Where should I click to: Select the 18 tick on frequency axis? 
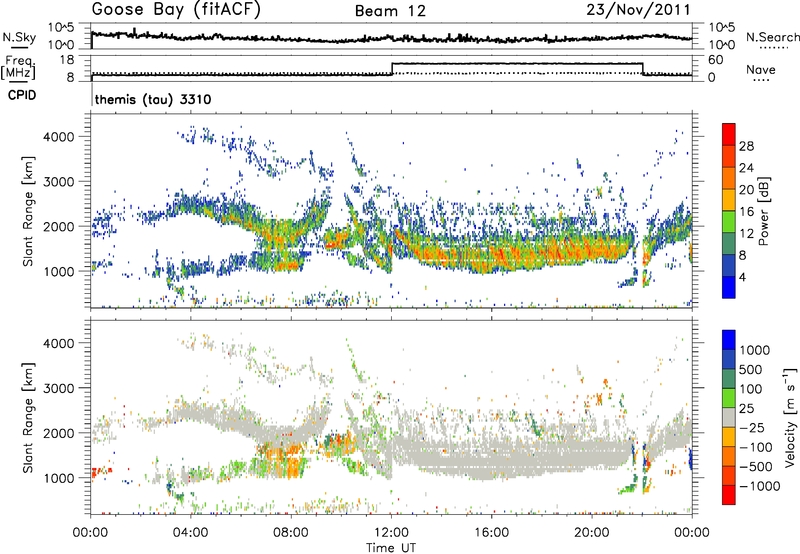(66, 60)
